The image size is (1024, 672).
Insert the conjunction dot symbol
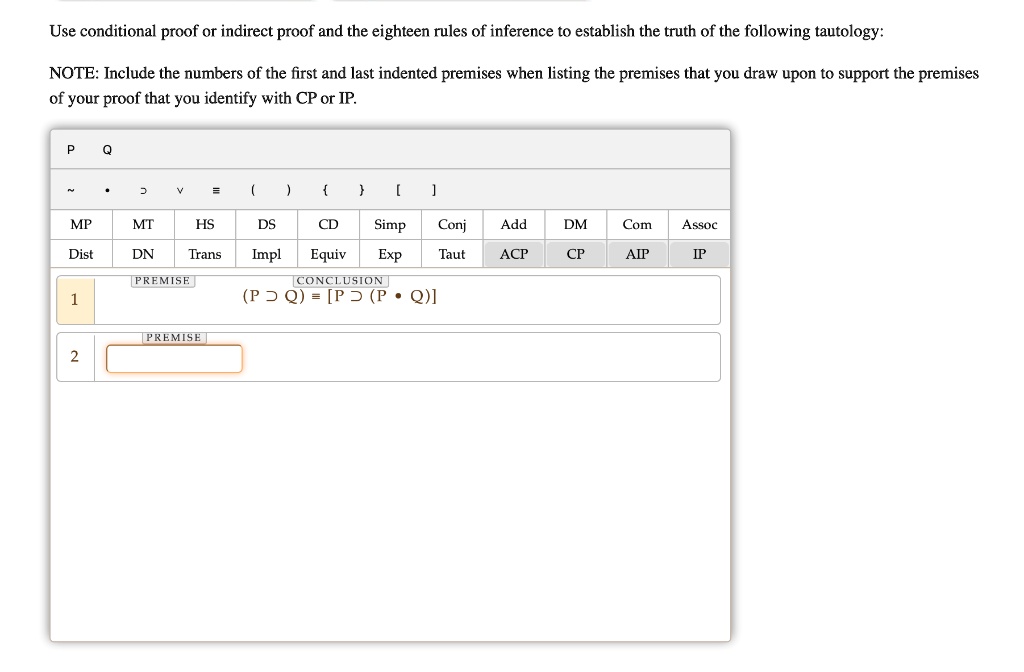(107, 190)
